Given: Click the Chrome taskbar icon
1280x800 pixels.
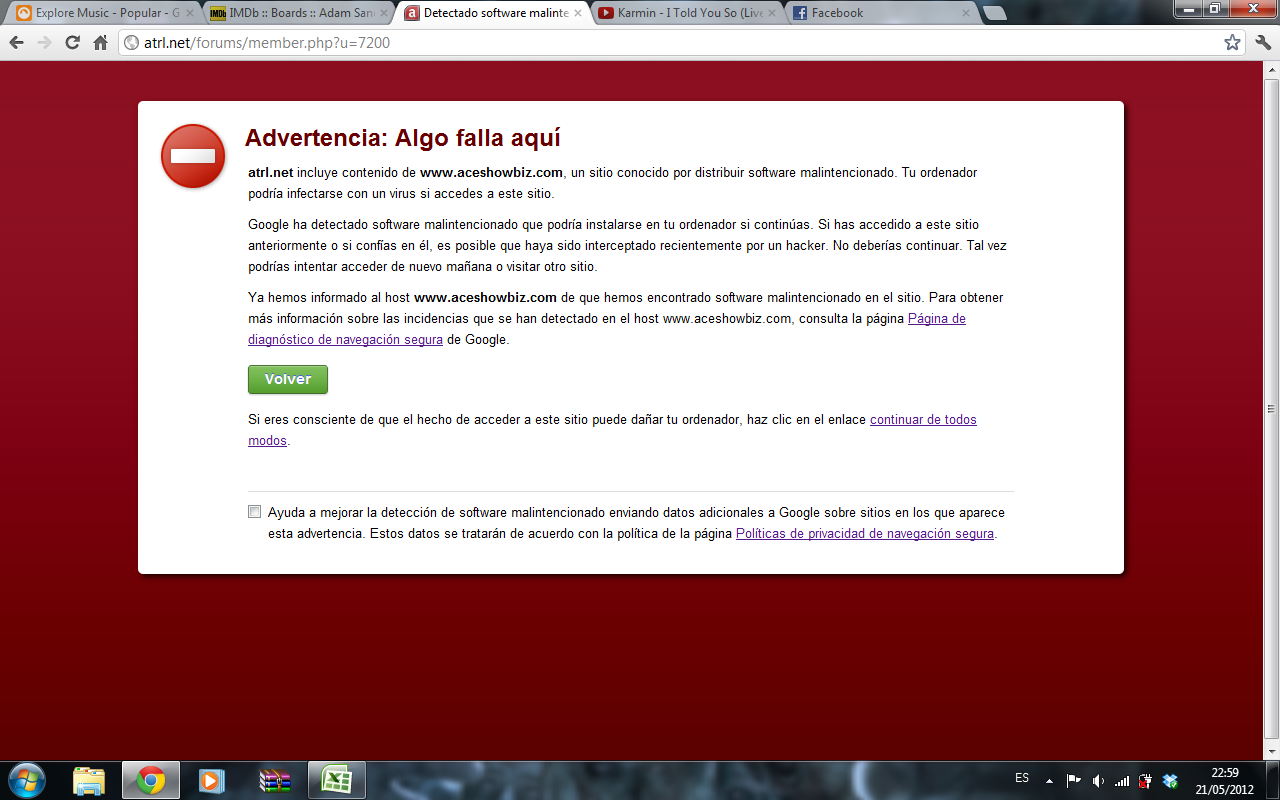Looking at the screenshot, I should click(x=151, y=780).
